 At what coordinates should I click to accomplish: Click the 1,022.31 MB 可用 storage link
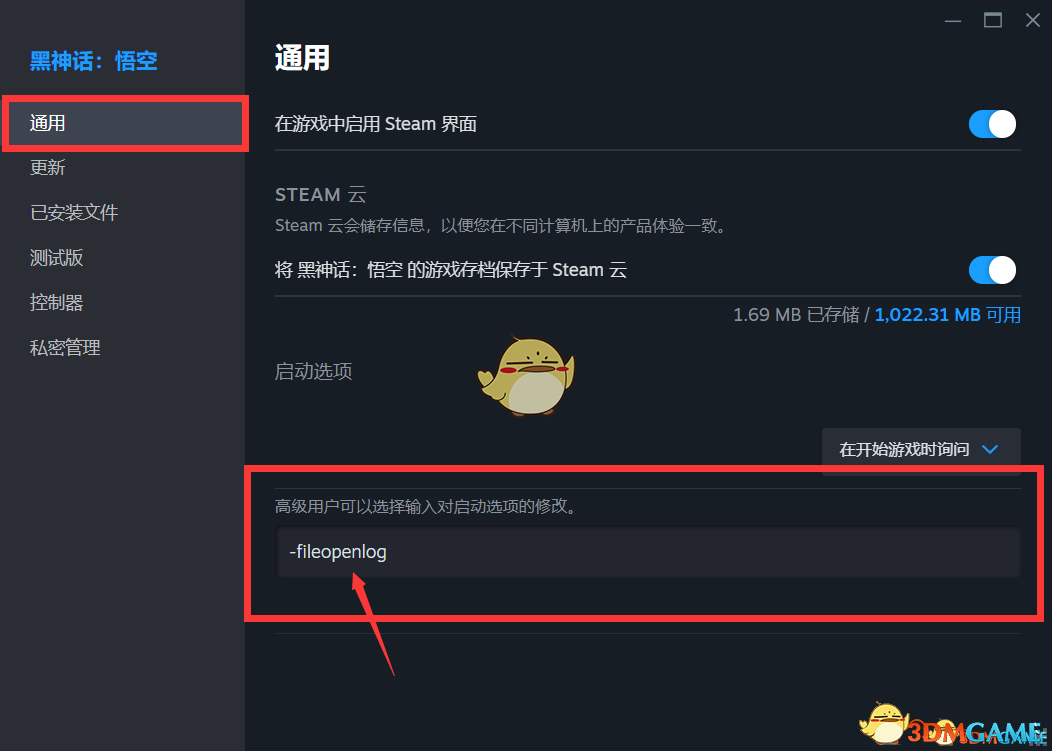[947, 315]
